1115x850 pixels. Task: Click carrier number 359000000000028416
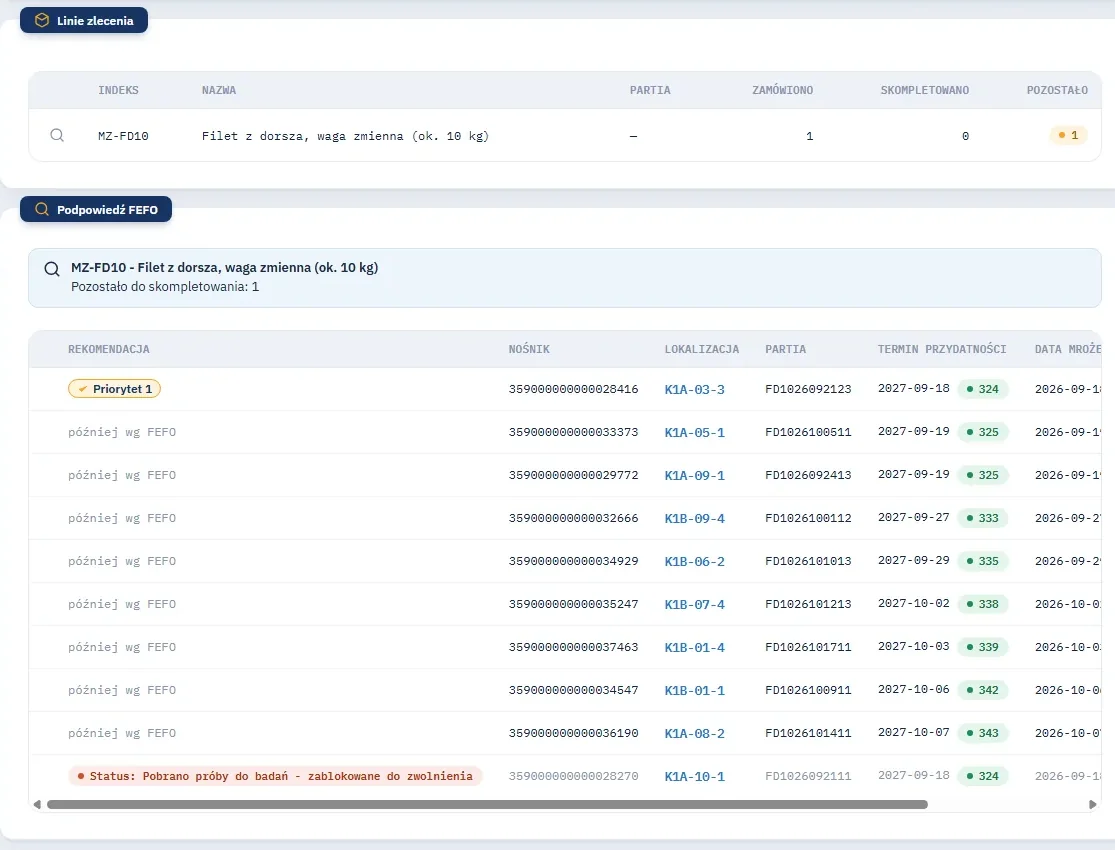(573, 389)
